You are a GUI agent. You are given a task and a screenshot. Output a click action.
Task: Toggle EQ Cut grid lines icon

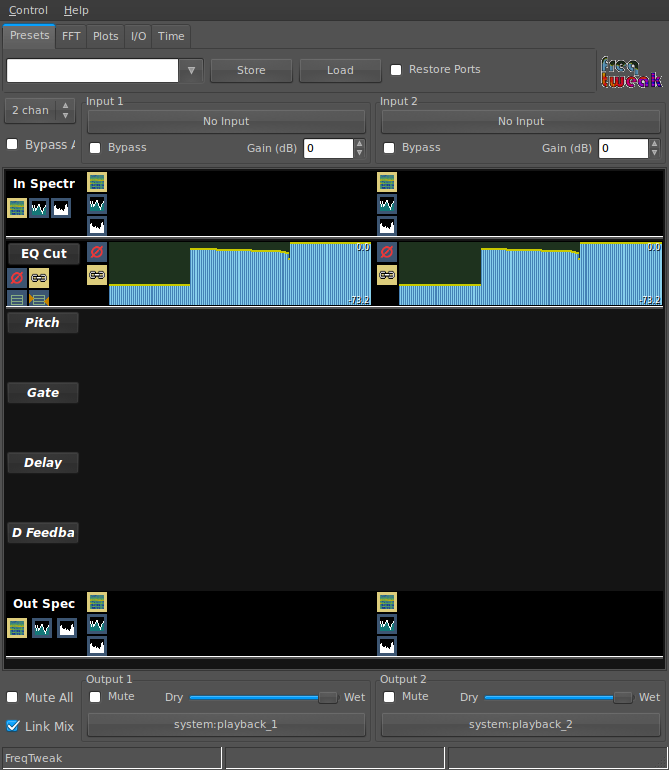(17, 298)
